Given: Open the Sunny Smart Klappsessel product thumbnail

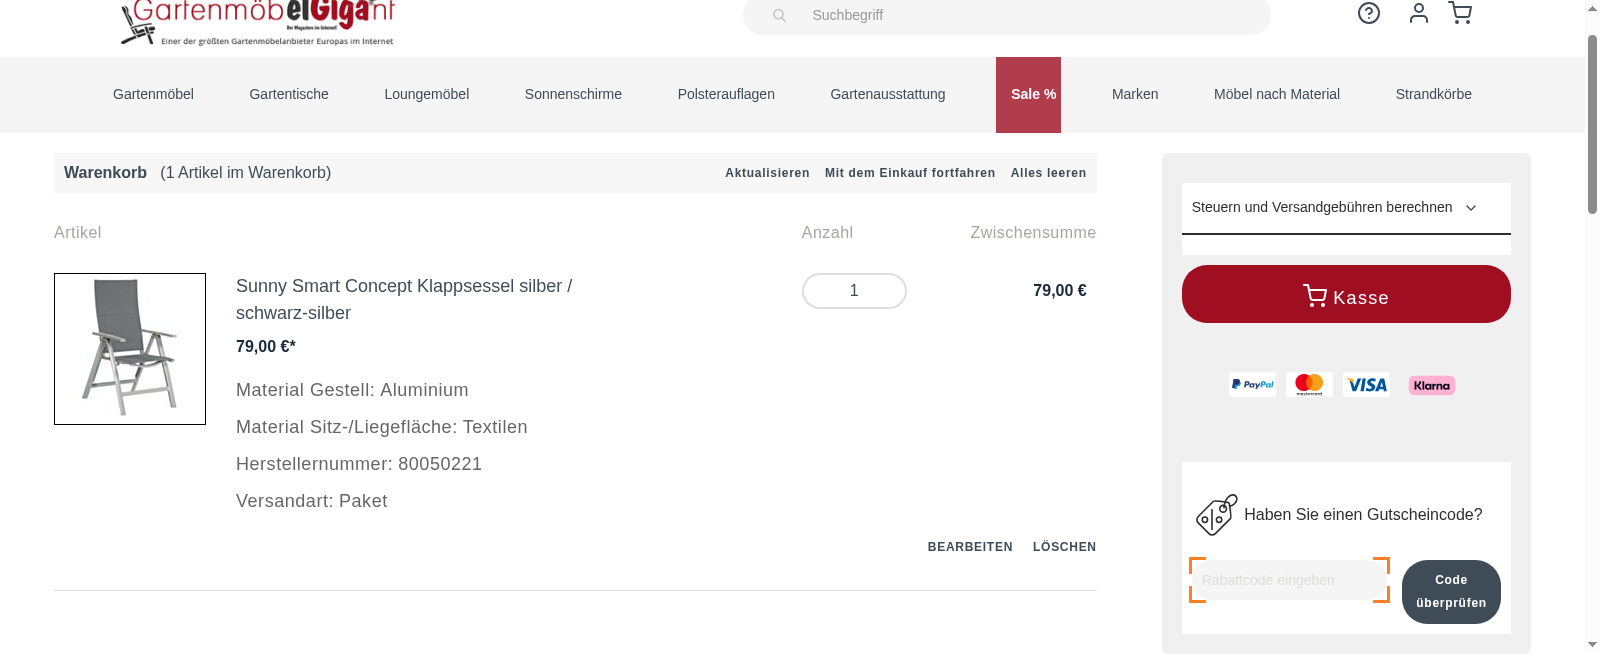Looking at the screenshot, I should pyautogui.click(x=129, y=348).
